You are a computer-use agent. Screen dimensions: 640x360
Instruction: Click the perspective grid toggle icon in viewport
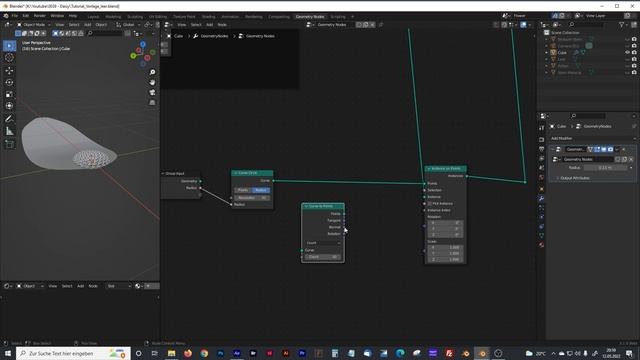152,102
